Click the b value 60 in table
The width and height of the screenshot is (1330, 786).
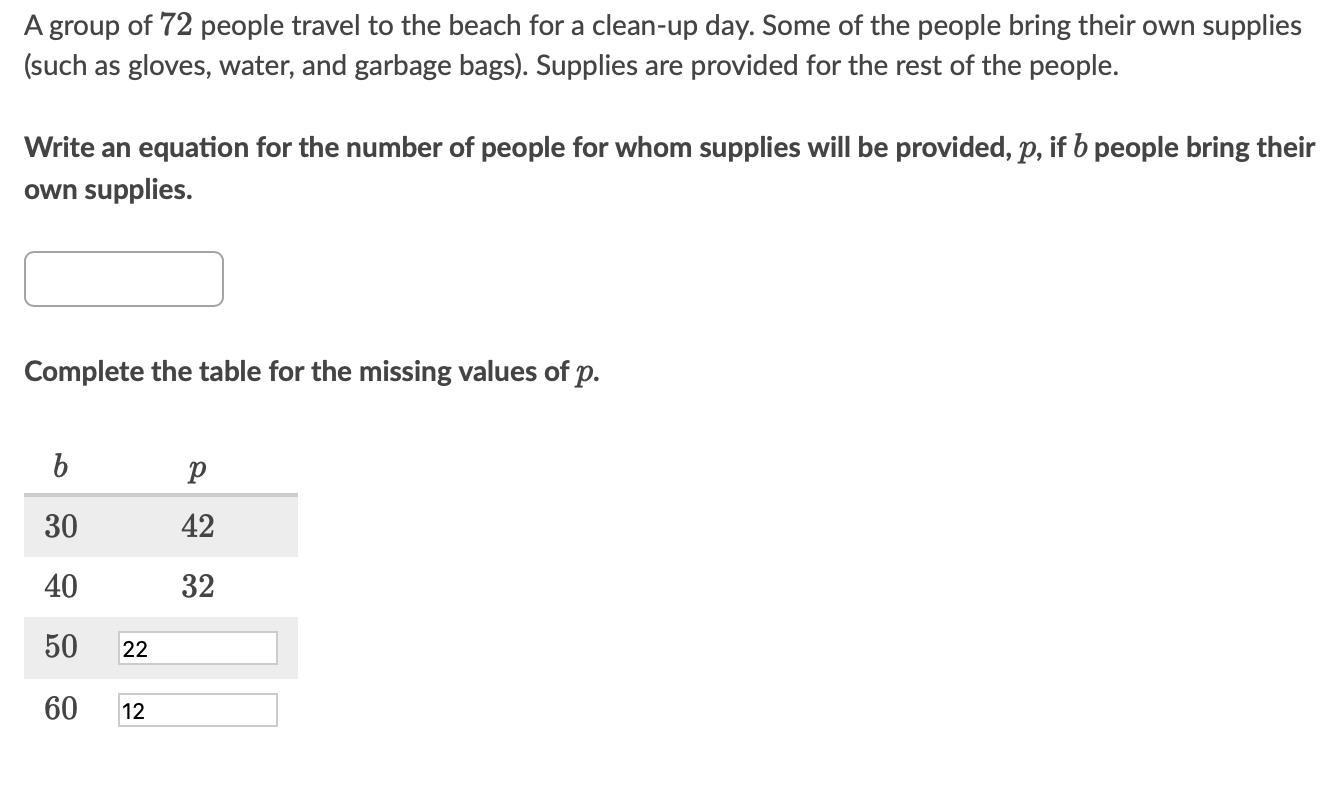[x=61, y=709]
